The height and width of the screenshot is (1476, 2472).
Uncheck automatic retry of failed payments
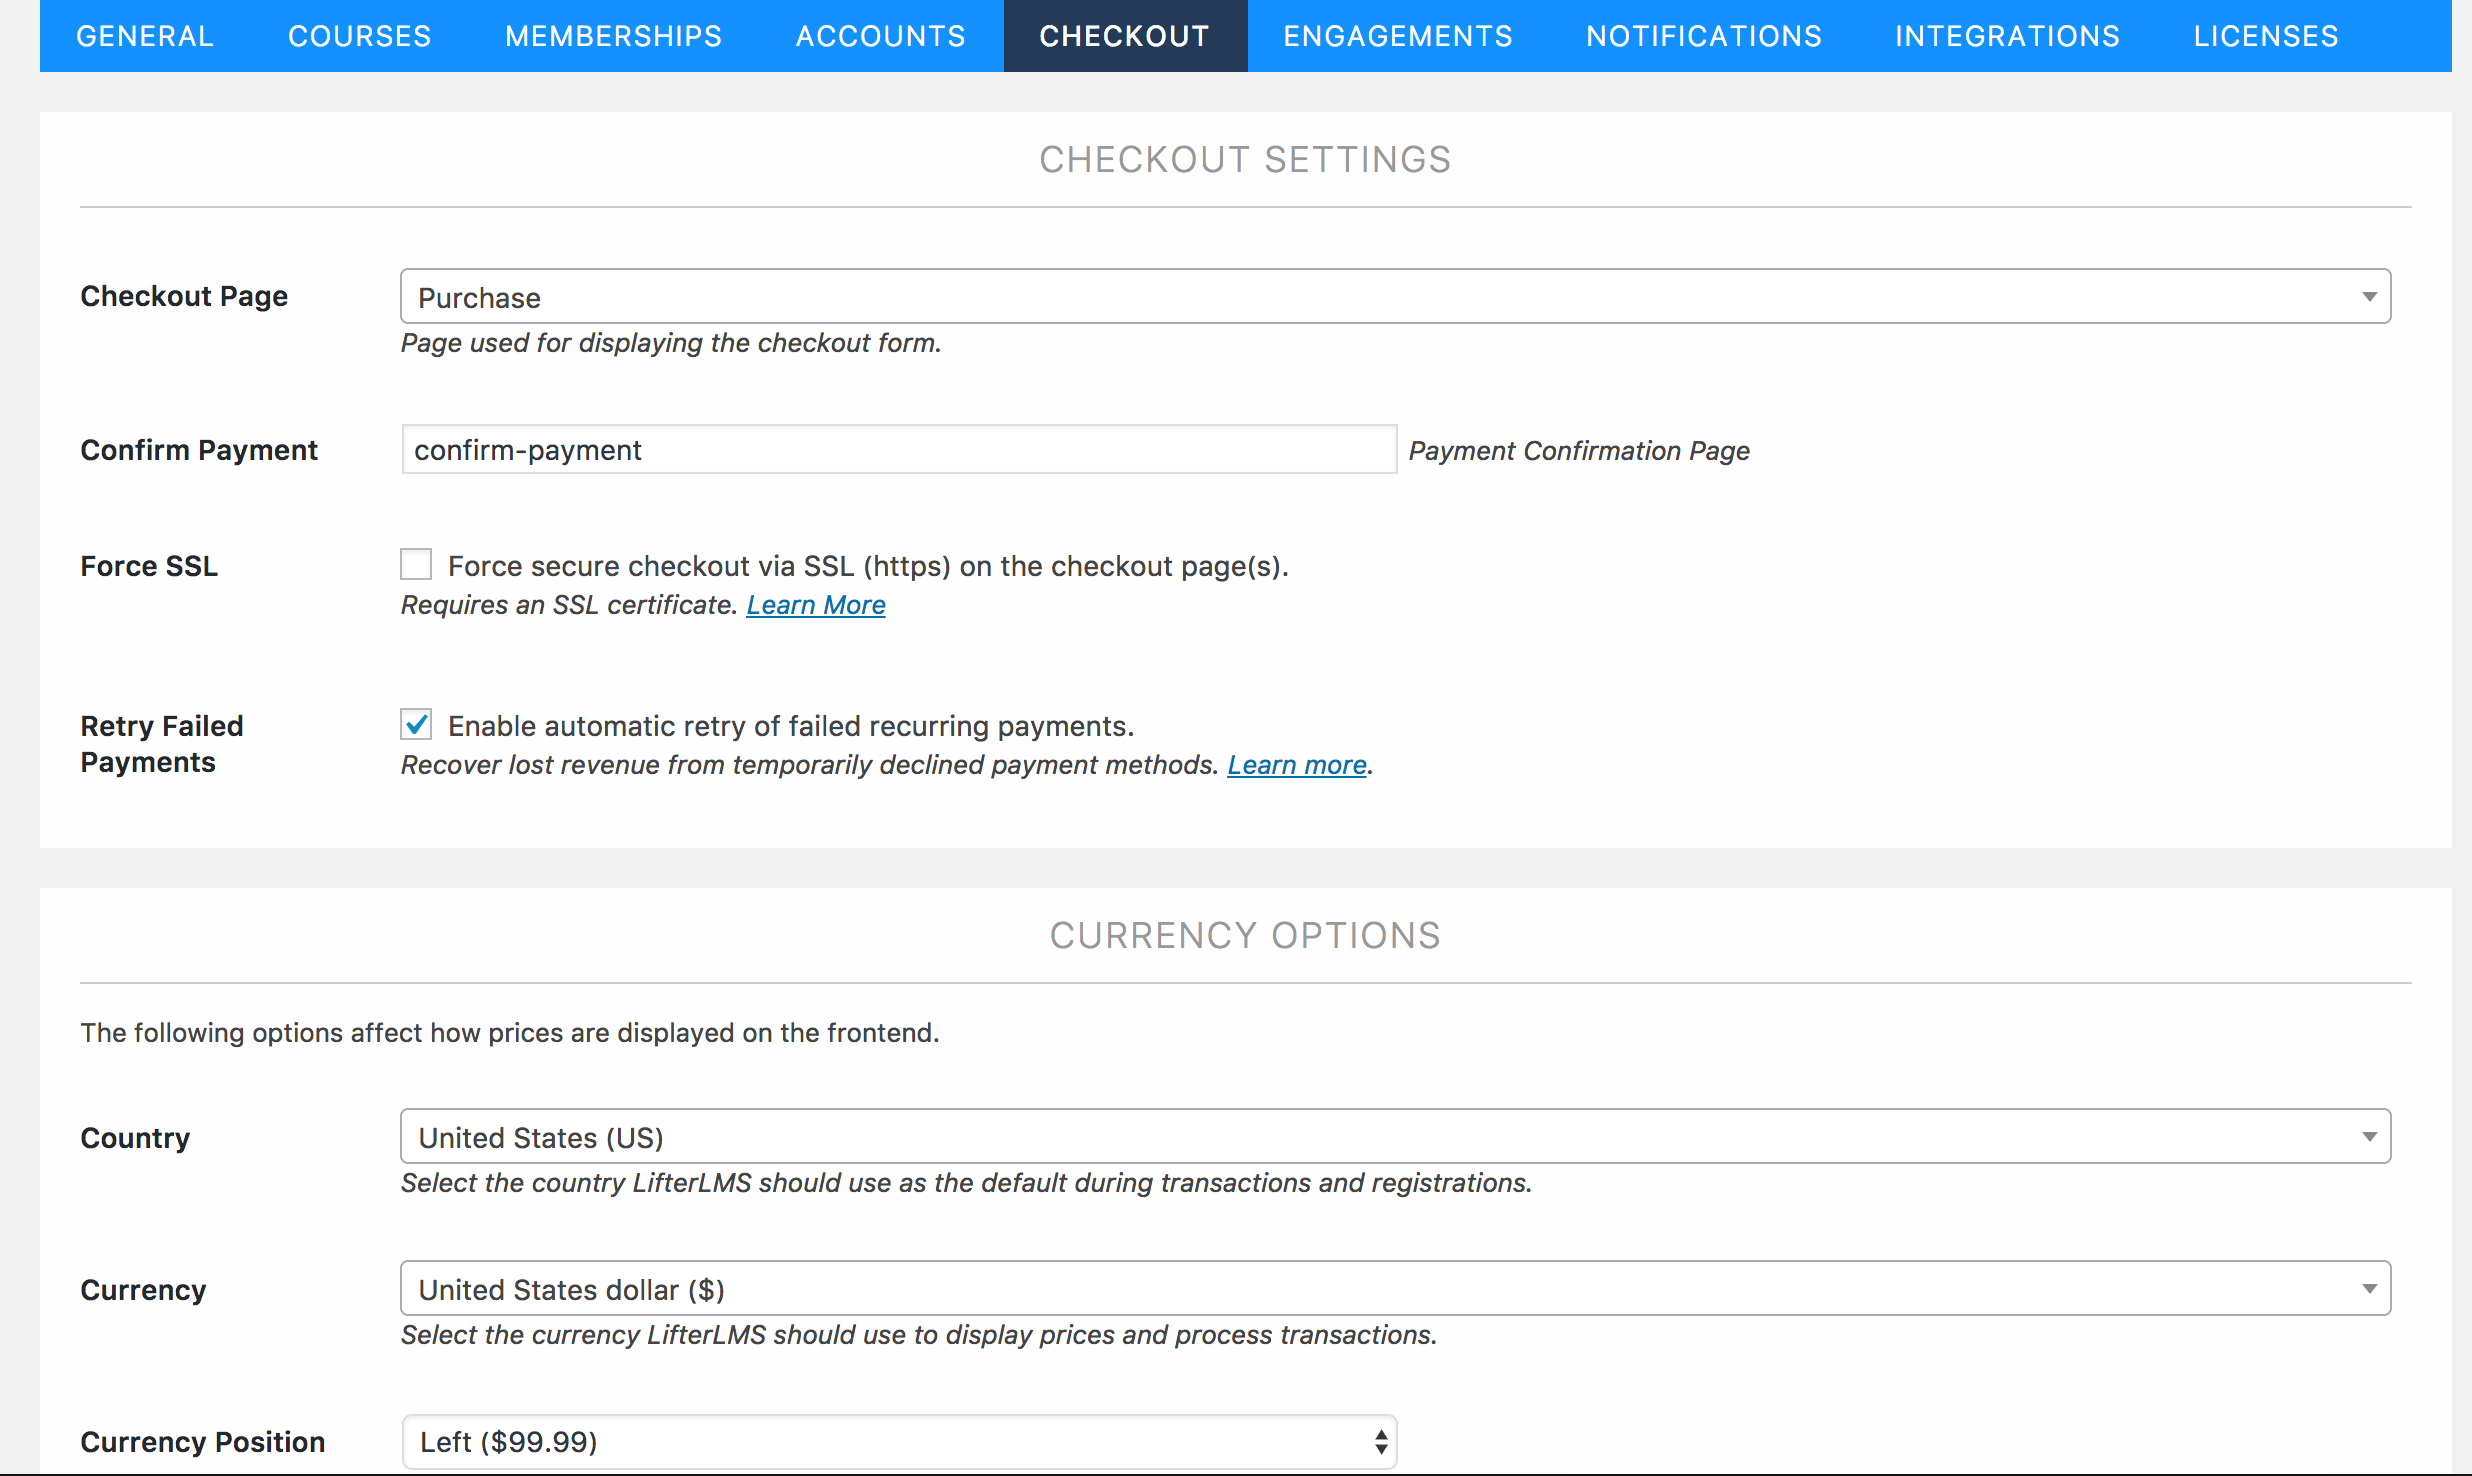click(416, 725)
